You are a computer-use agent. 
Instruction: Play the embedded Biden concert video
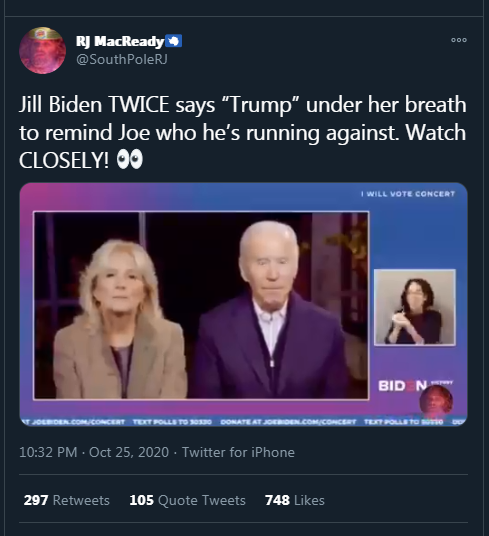click(x=243, y=305)
